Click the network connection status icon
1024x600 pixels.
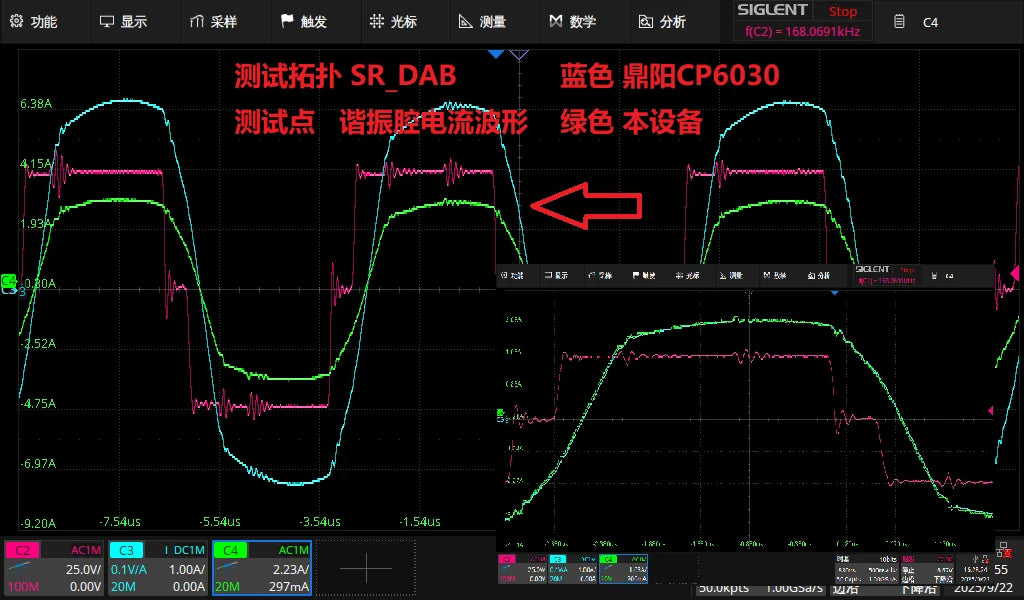(x=1002, y=552)
